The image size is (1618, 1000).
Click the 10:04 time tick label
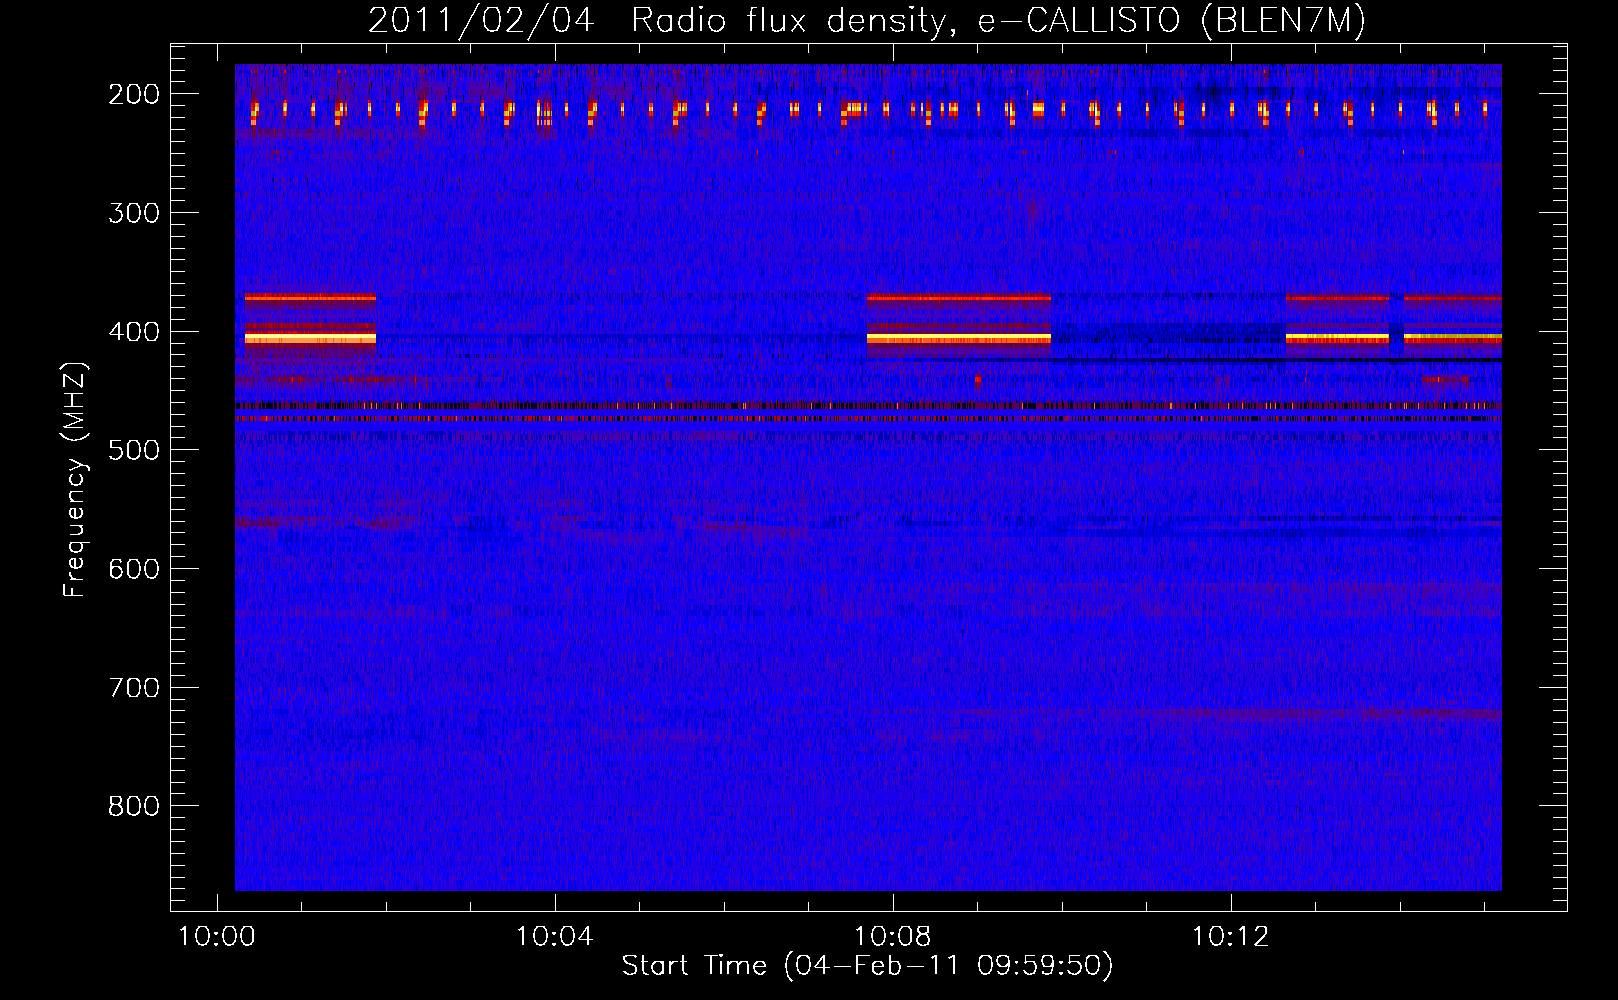[555, 937]
